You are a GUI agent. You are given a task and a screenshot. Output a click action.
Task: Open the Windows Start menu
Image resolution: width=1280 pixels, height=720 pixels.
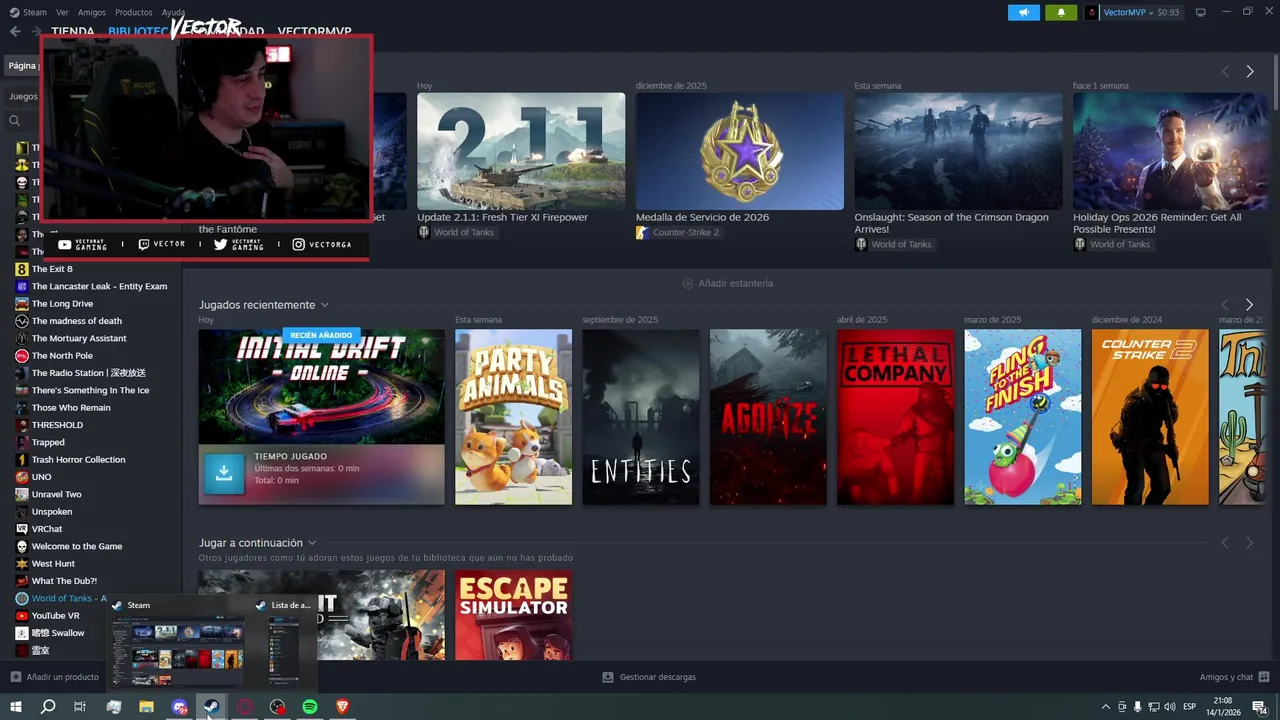pos(15,707)
